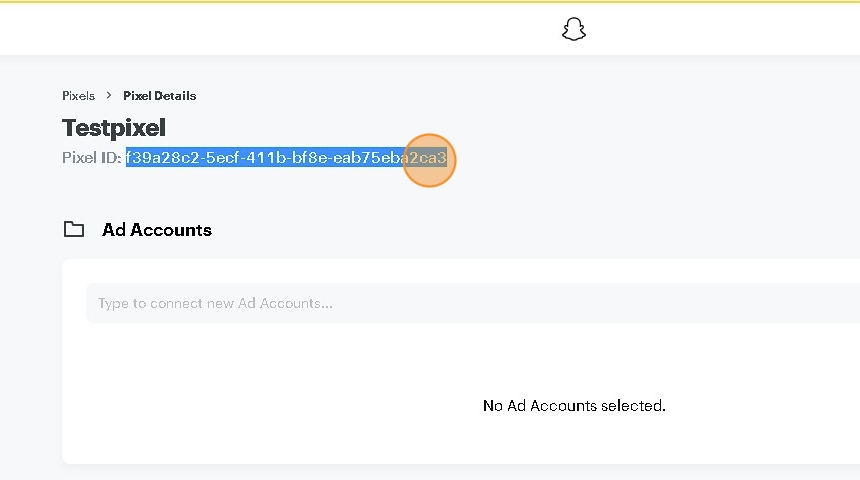This screenshot has height=480, width=860.
Task: Click the Ad Accounts section heading
Action: [x=157, y=230]
